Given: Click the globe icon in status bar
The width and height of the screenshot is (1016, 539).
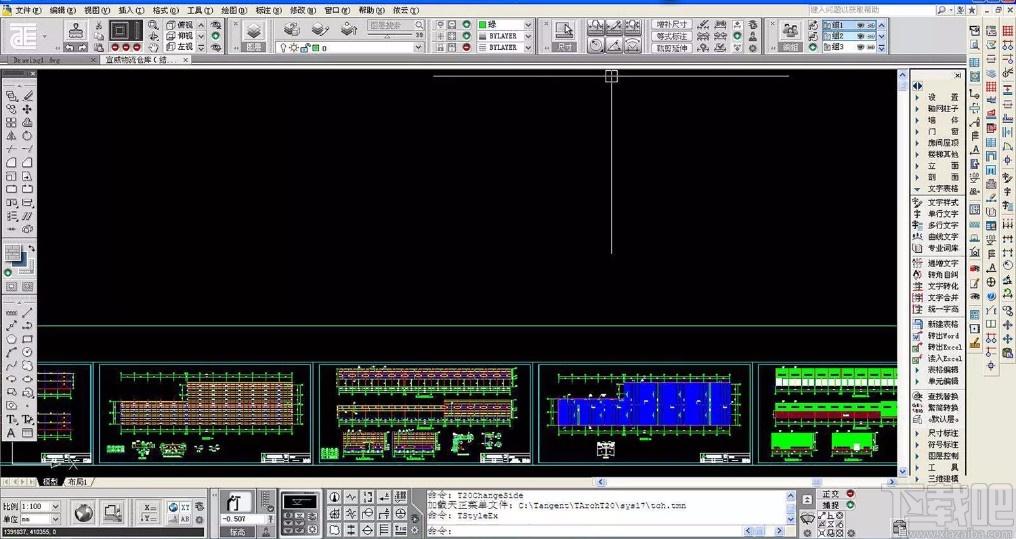Looking at the screenshot, I should click(83, 514).
